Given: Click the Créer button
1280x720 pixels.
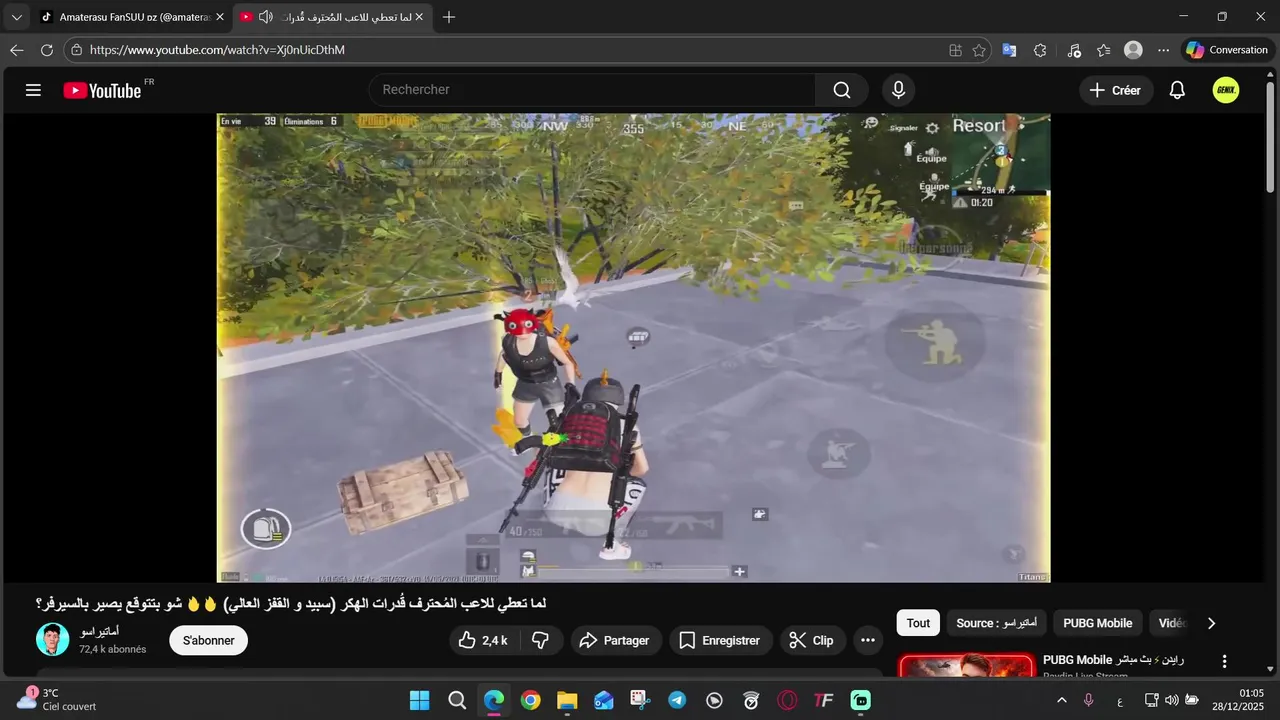Looking at the screenshot, I should pyautogui.click(x=1116, y=90).
